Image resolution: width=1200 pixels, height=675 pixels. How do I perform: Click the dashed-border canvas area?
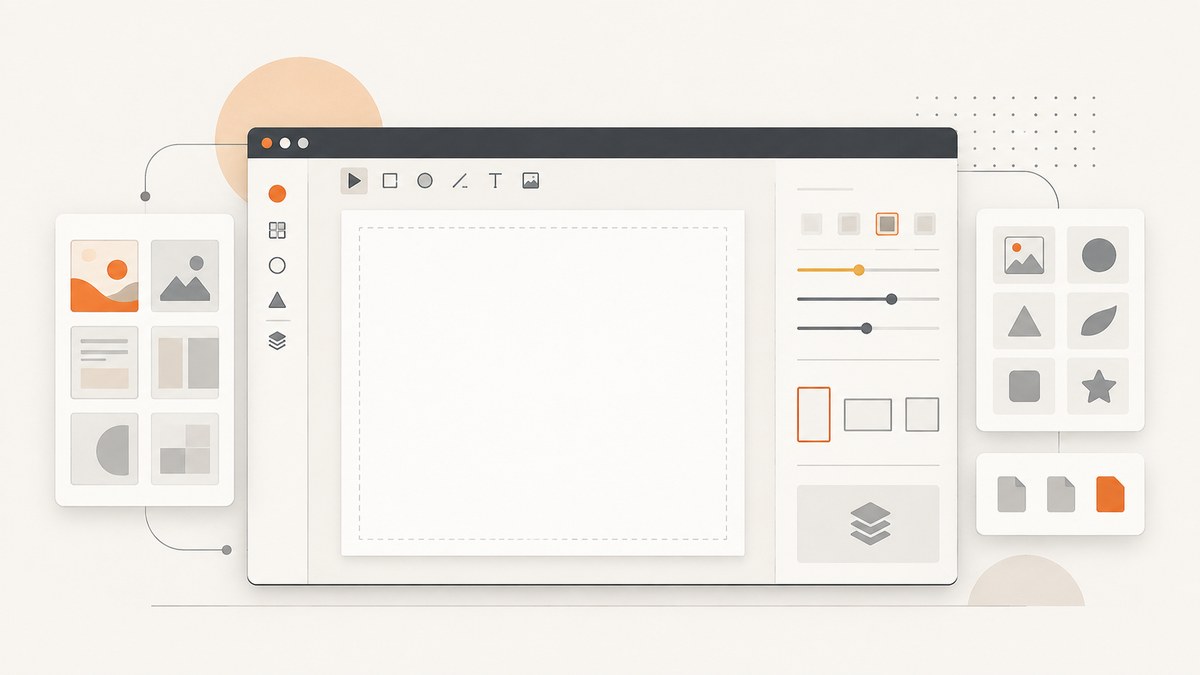[x=543, y=383]
